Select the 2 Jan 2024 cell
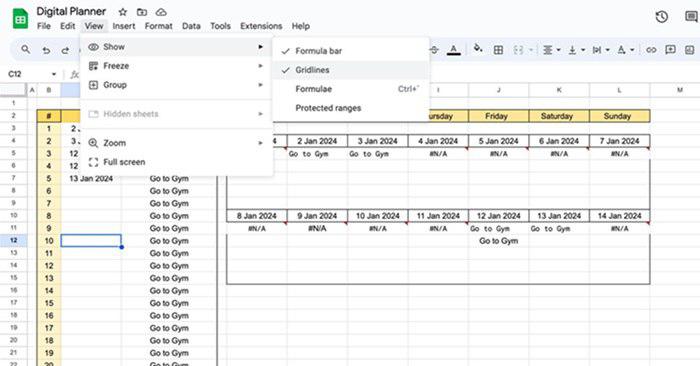700x366 pixels. pos(317,141)
